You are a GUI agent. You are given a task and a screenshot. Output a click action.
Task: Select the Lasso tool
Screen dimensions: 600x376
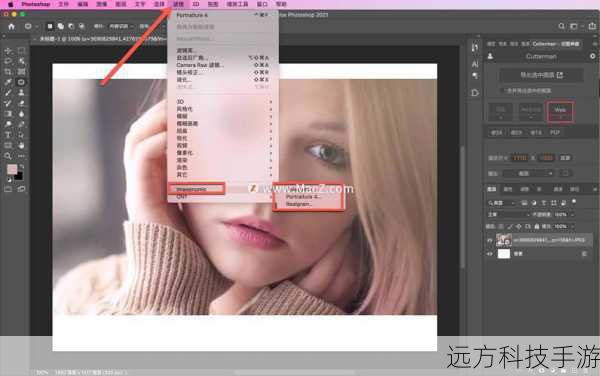(8, 61)
